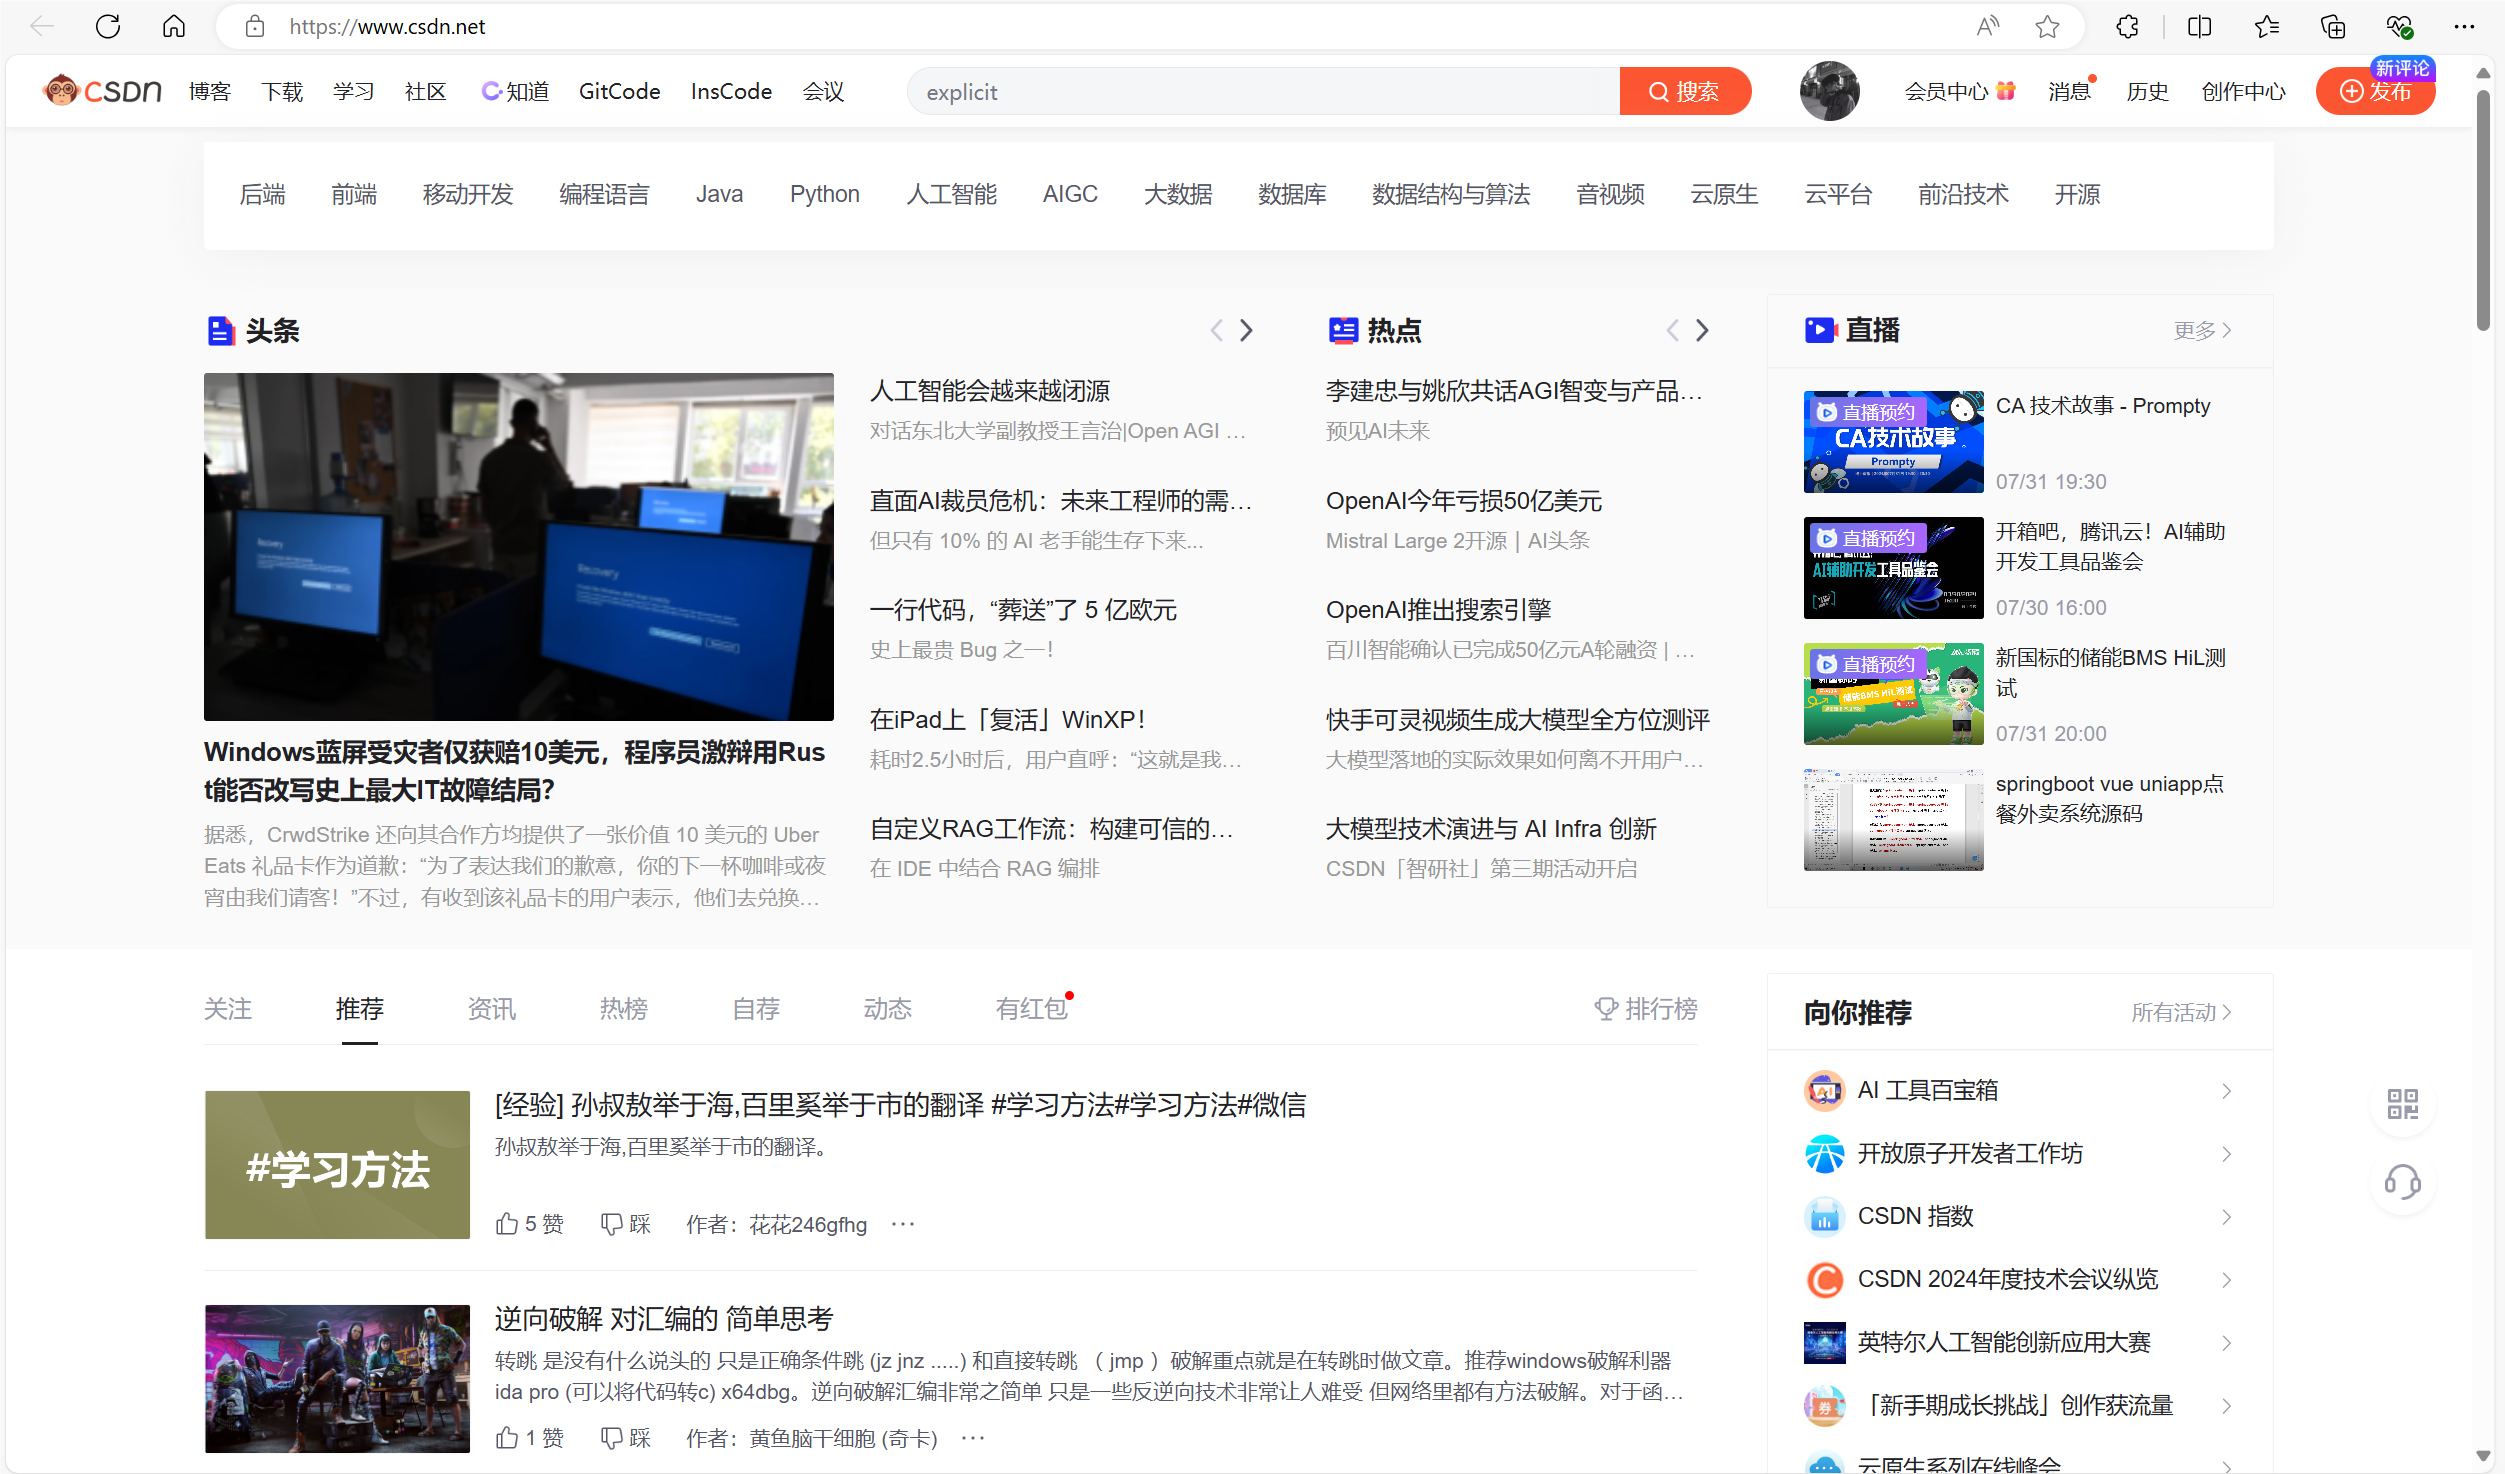Open more options on 花花246gfhg article
The image size is (2505, 1474).
903,1224
